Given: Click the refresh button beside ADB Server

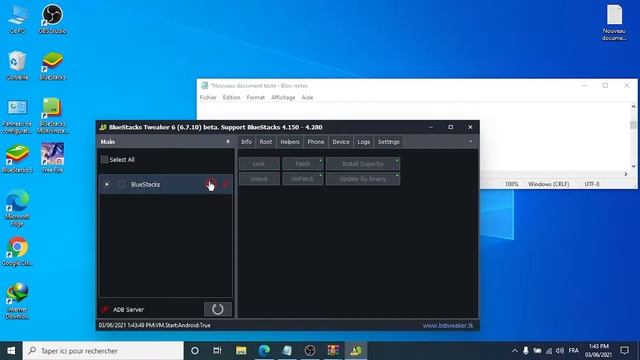Looking at the screenshot, I should coord(218,309).
